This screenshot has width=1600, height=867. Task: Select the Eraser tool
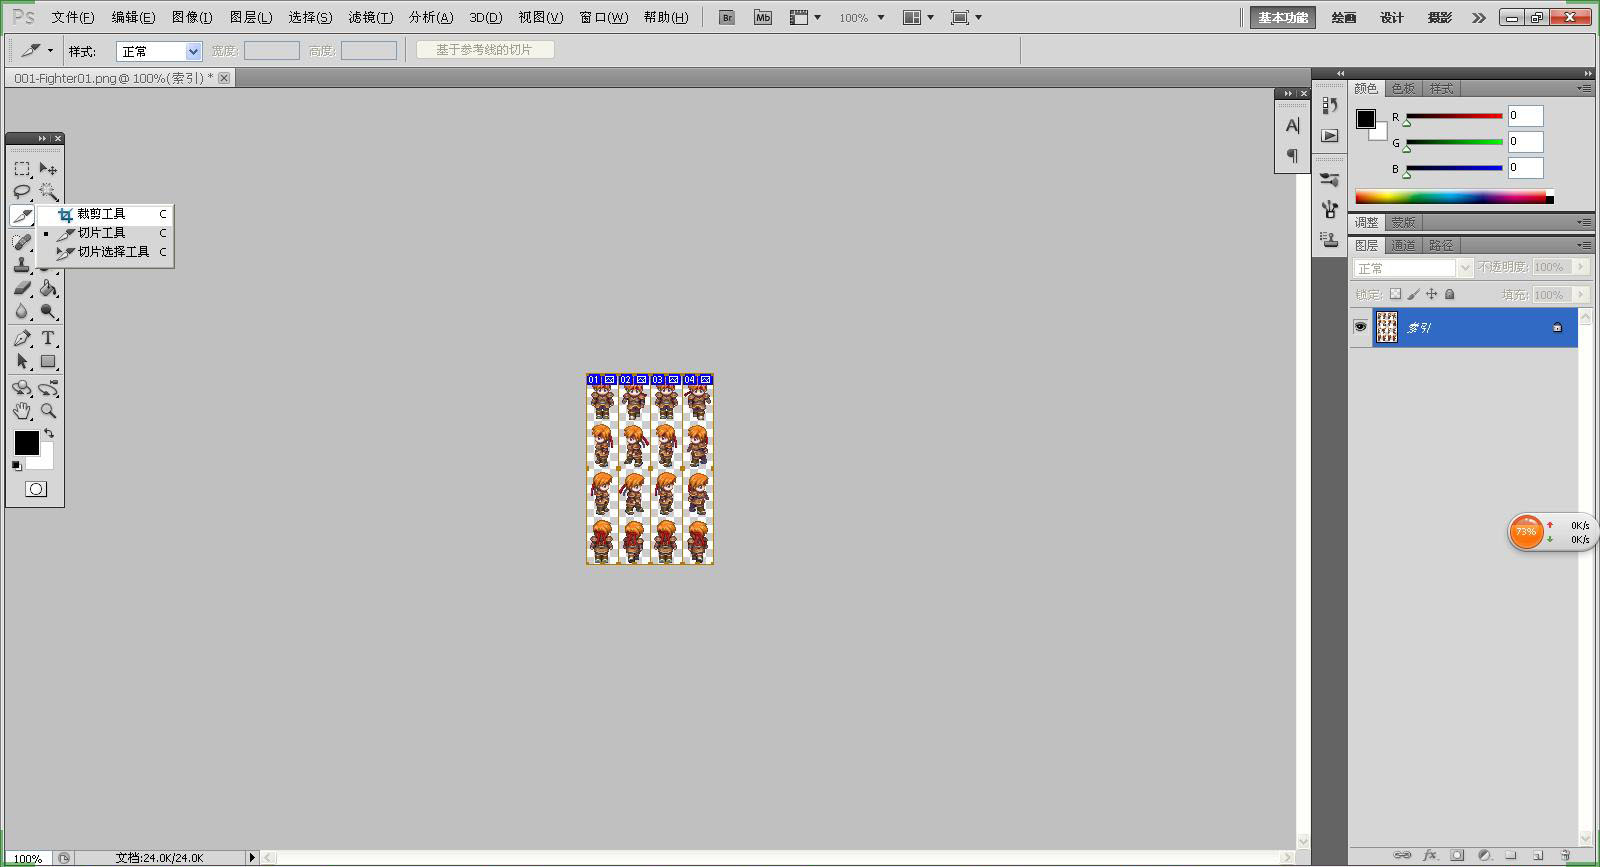coord(22,288)
